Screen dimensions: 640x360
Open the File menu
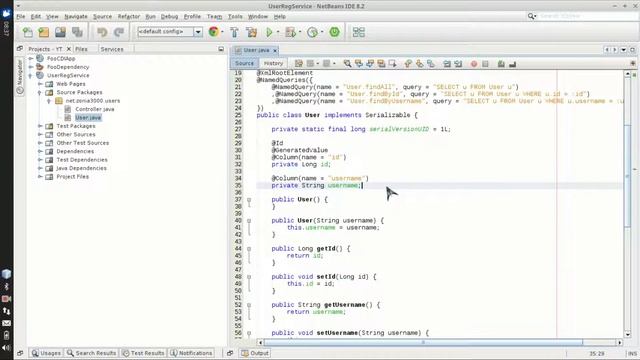pyautogui.click(x=21, y=16)
